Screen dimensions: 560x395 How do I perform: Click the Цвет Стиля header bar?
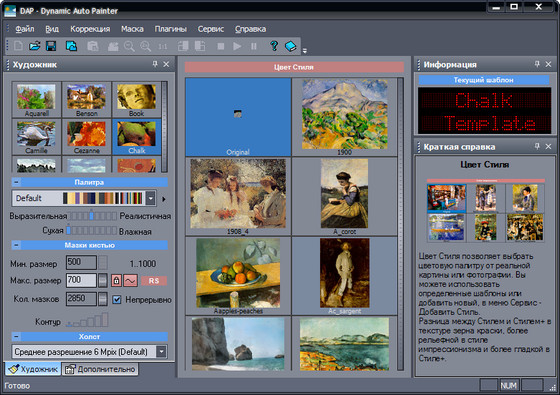pos(294,67)
